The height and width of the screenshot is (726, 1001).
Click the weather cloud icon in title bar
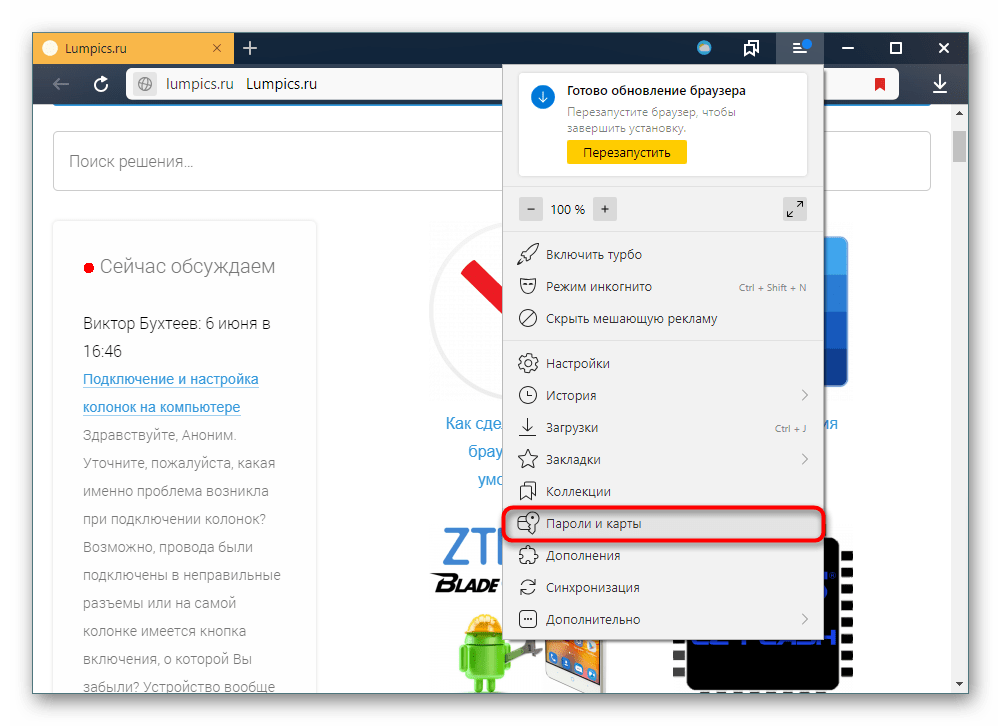tap(705, 48)
